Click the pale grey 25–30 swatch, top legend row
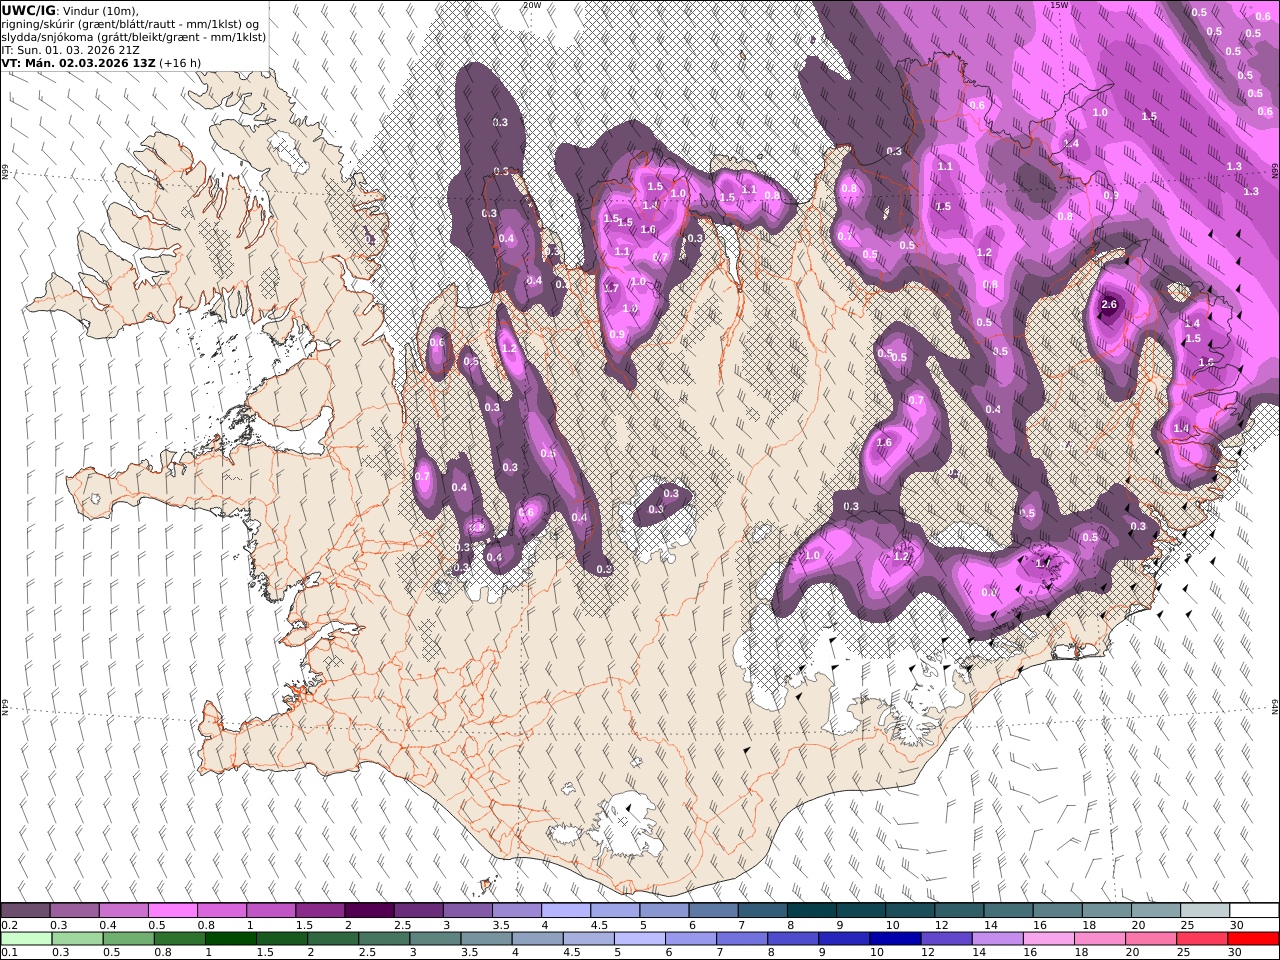The image size is (1280, 960). (x=1204, y=910)
